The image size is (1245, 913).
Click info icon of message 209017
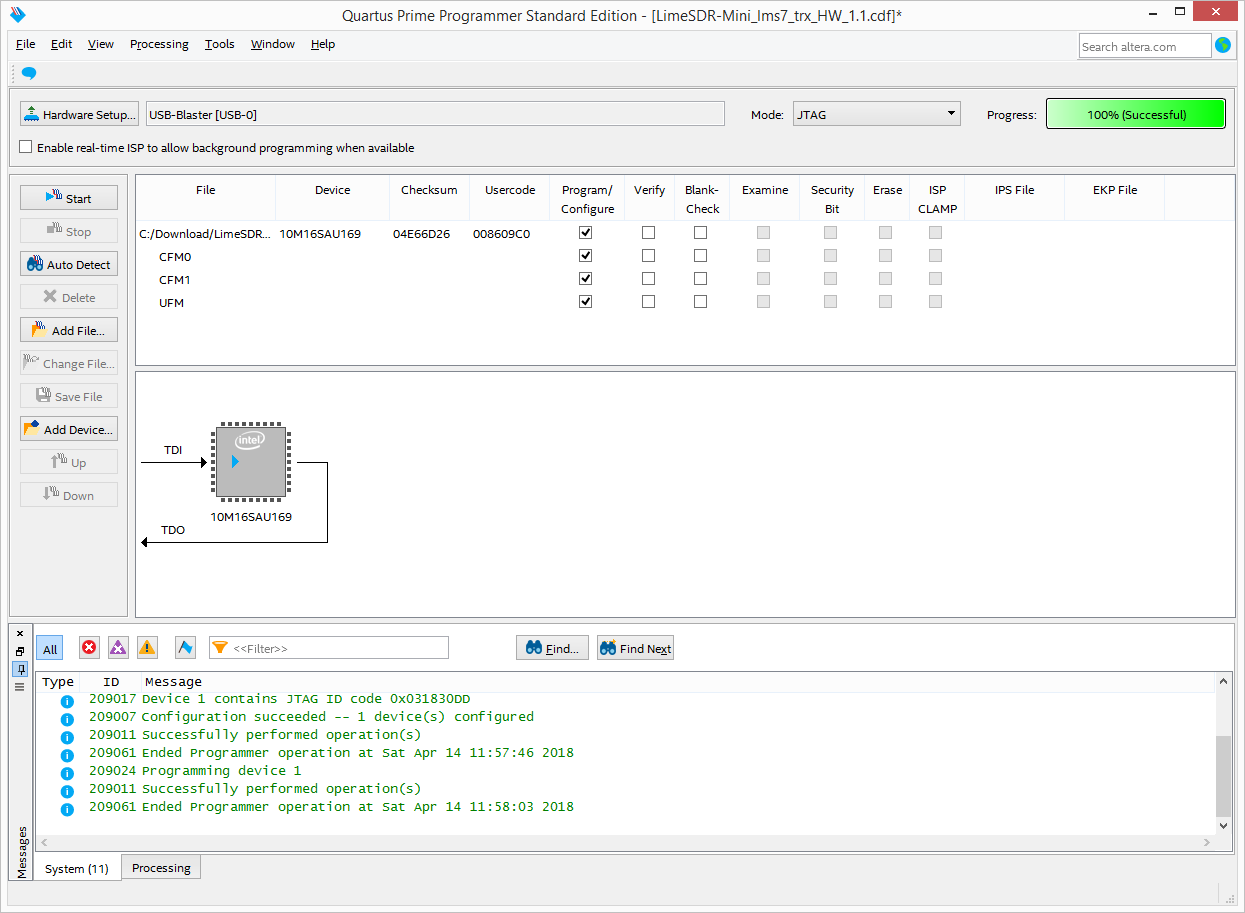[67, 701]
